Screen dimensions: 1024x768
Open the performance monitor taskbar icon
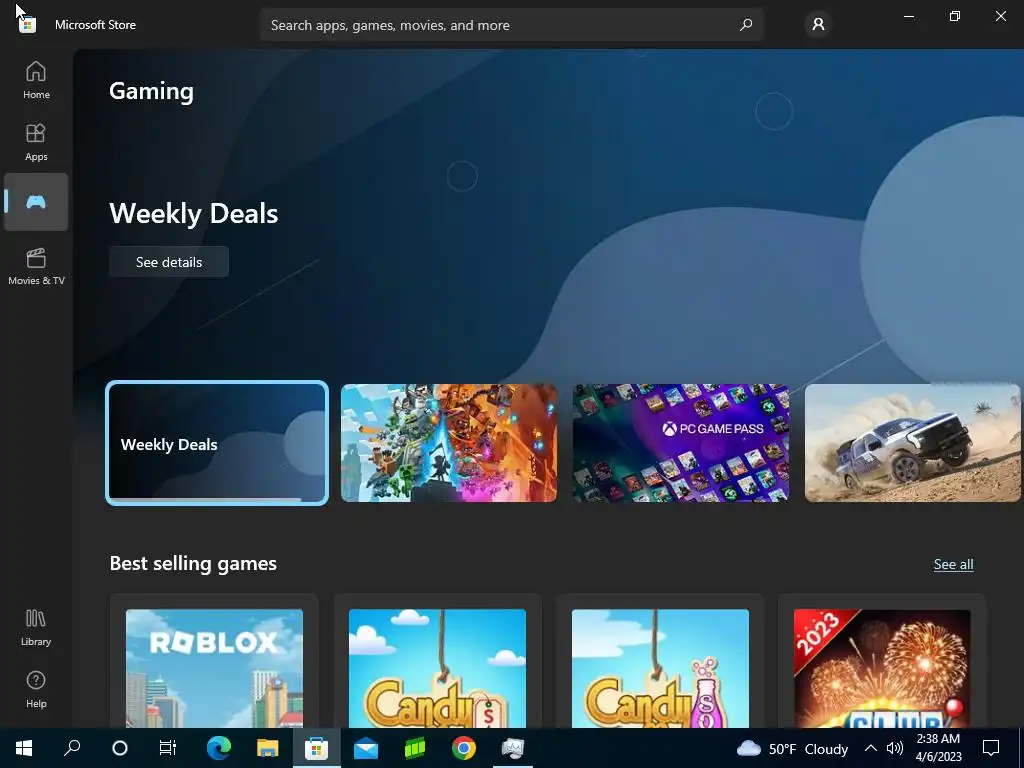513,748
